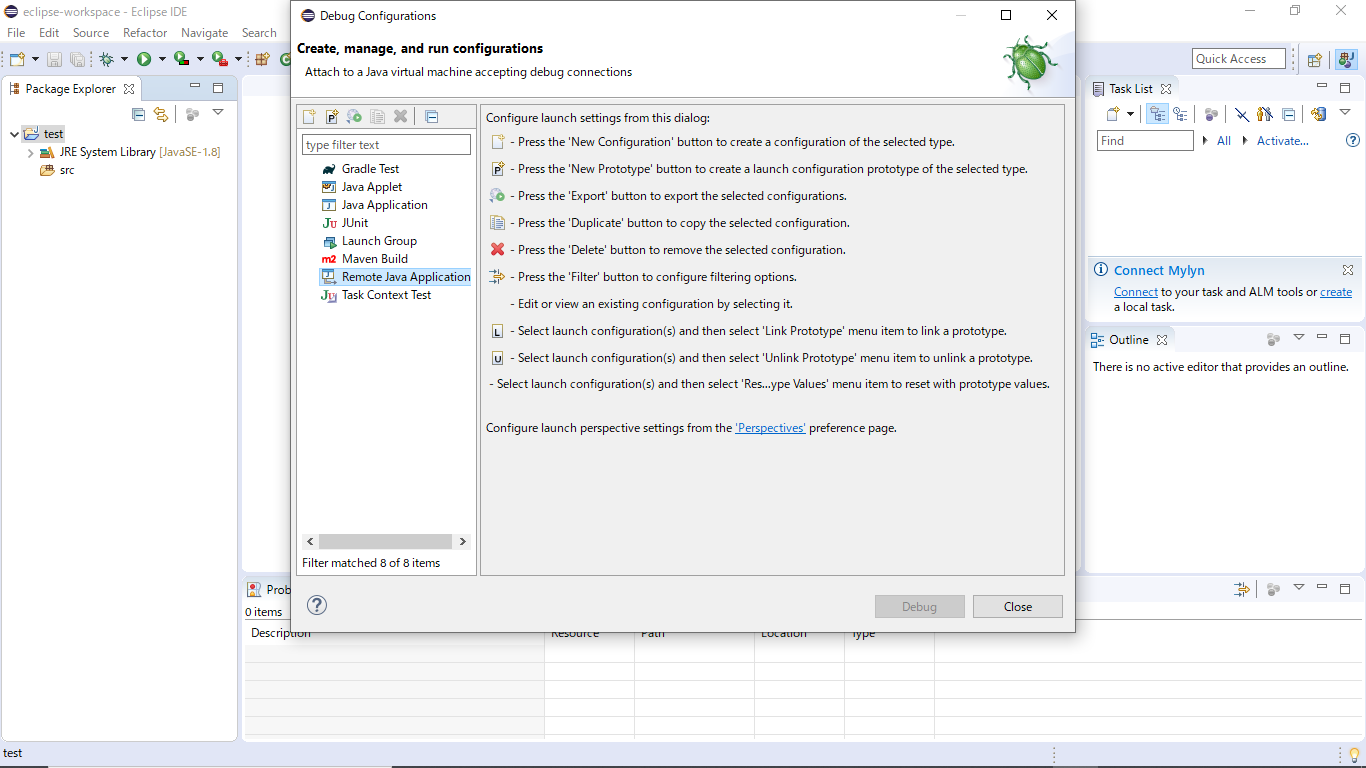This screenshot has height=768, width=1366.
Task: Click the Activate... task link
Action: tap(1283, 141)
